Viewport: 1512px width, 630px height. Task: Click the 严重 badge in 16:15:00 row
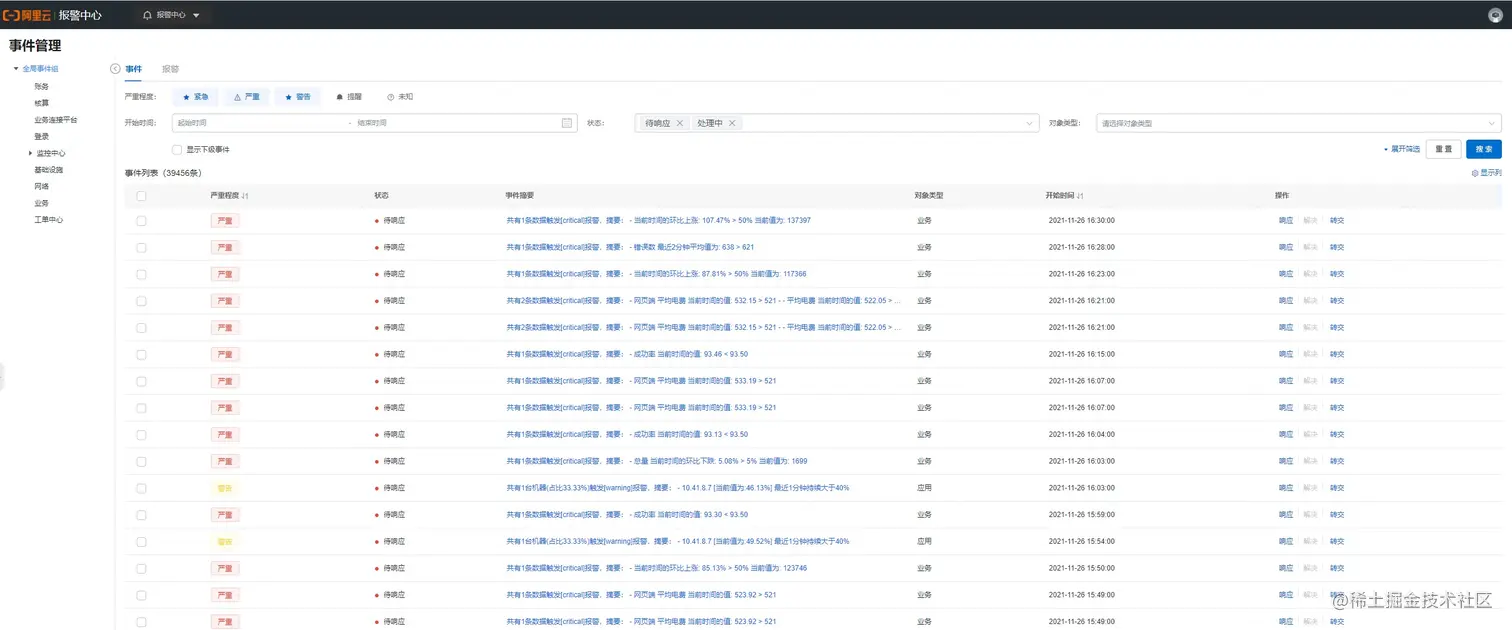pyautogui.click(x=225, y=354)
